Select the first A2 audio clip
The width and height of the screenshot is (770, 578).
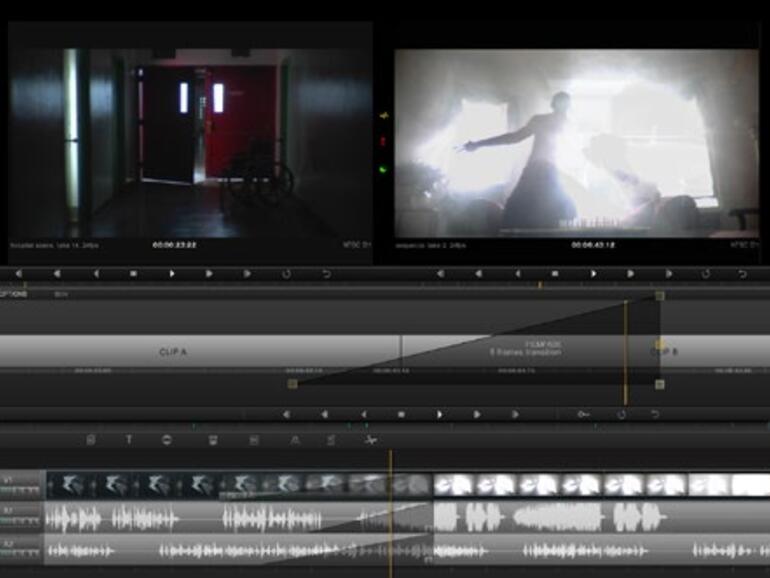[x=239, y=550]
